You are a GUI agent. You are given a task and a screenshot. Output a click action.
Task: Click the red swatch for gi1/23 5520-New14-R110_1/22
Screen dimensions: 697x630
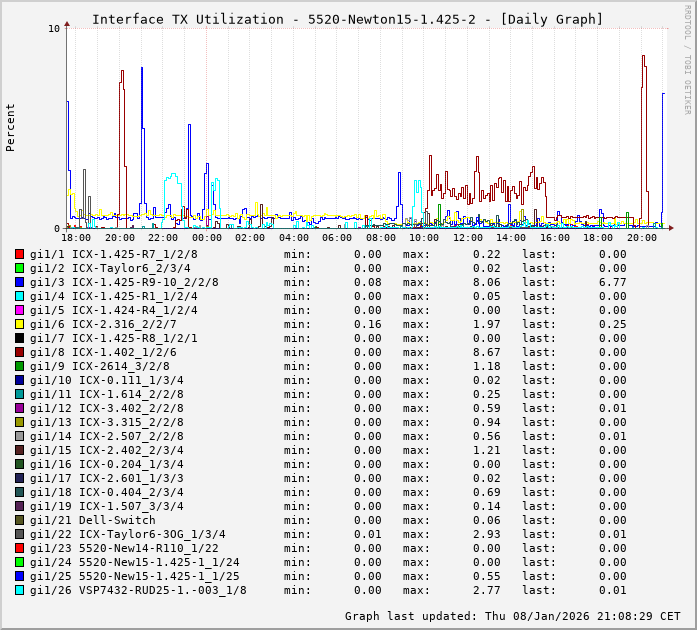19,548
